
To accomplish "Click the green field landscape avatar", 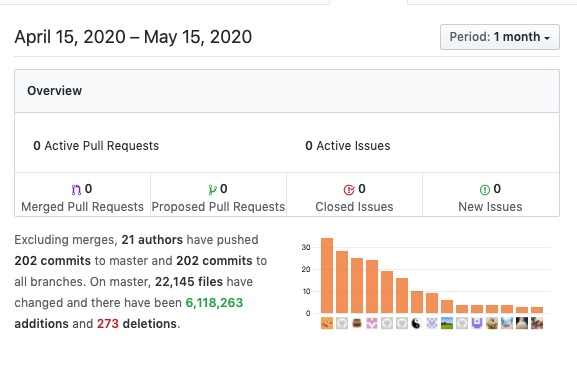I will (x=447, y=323).
